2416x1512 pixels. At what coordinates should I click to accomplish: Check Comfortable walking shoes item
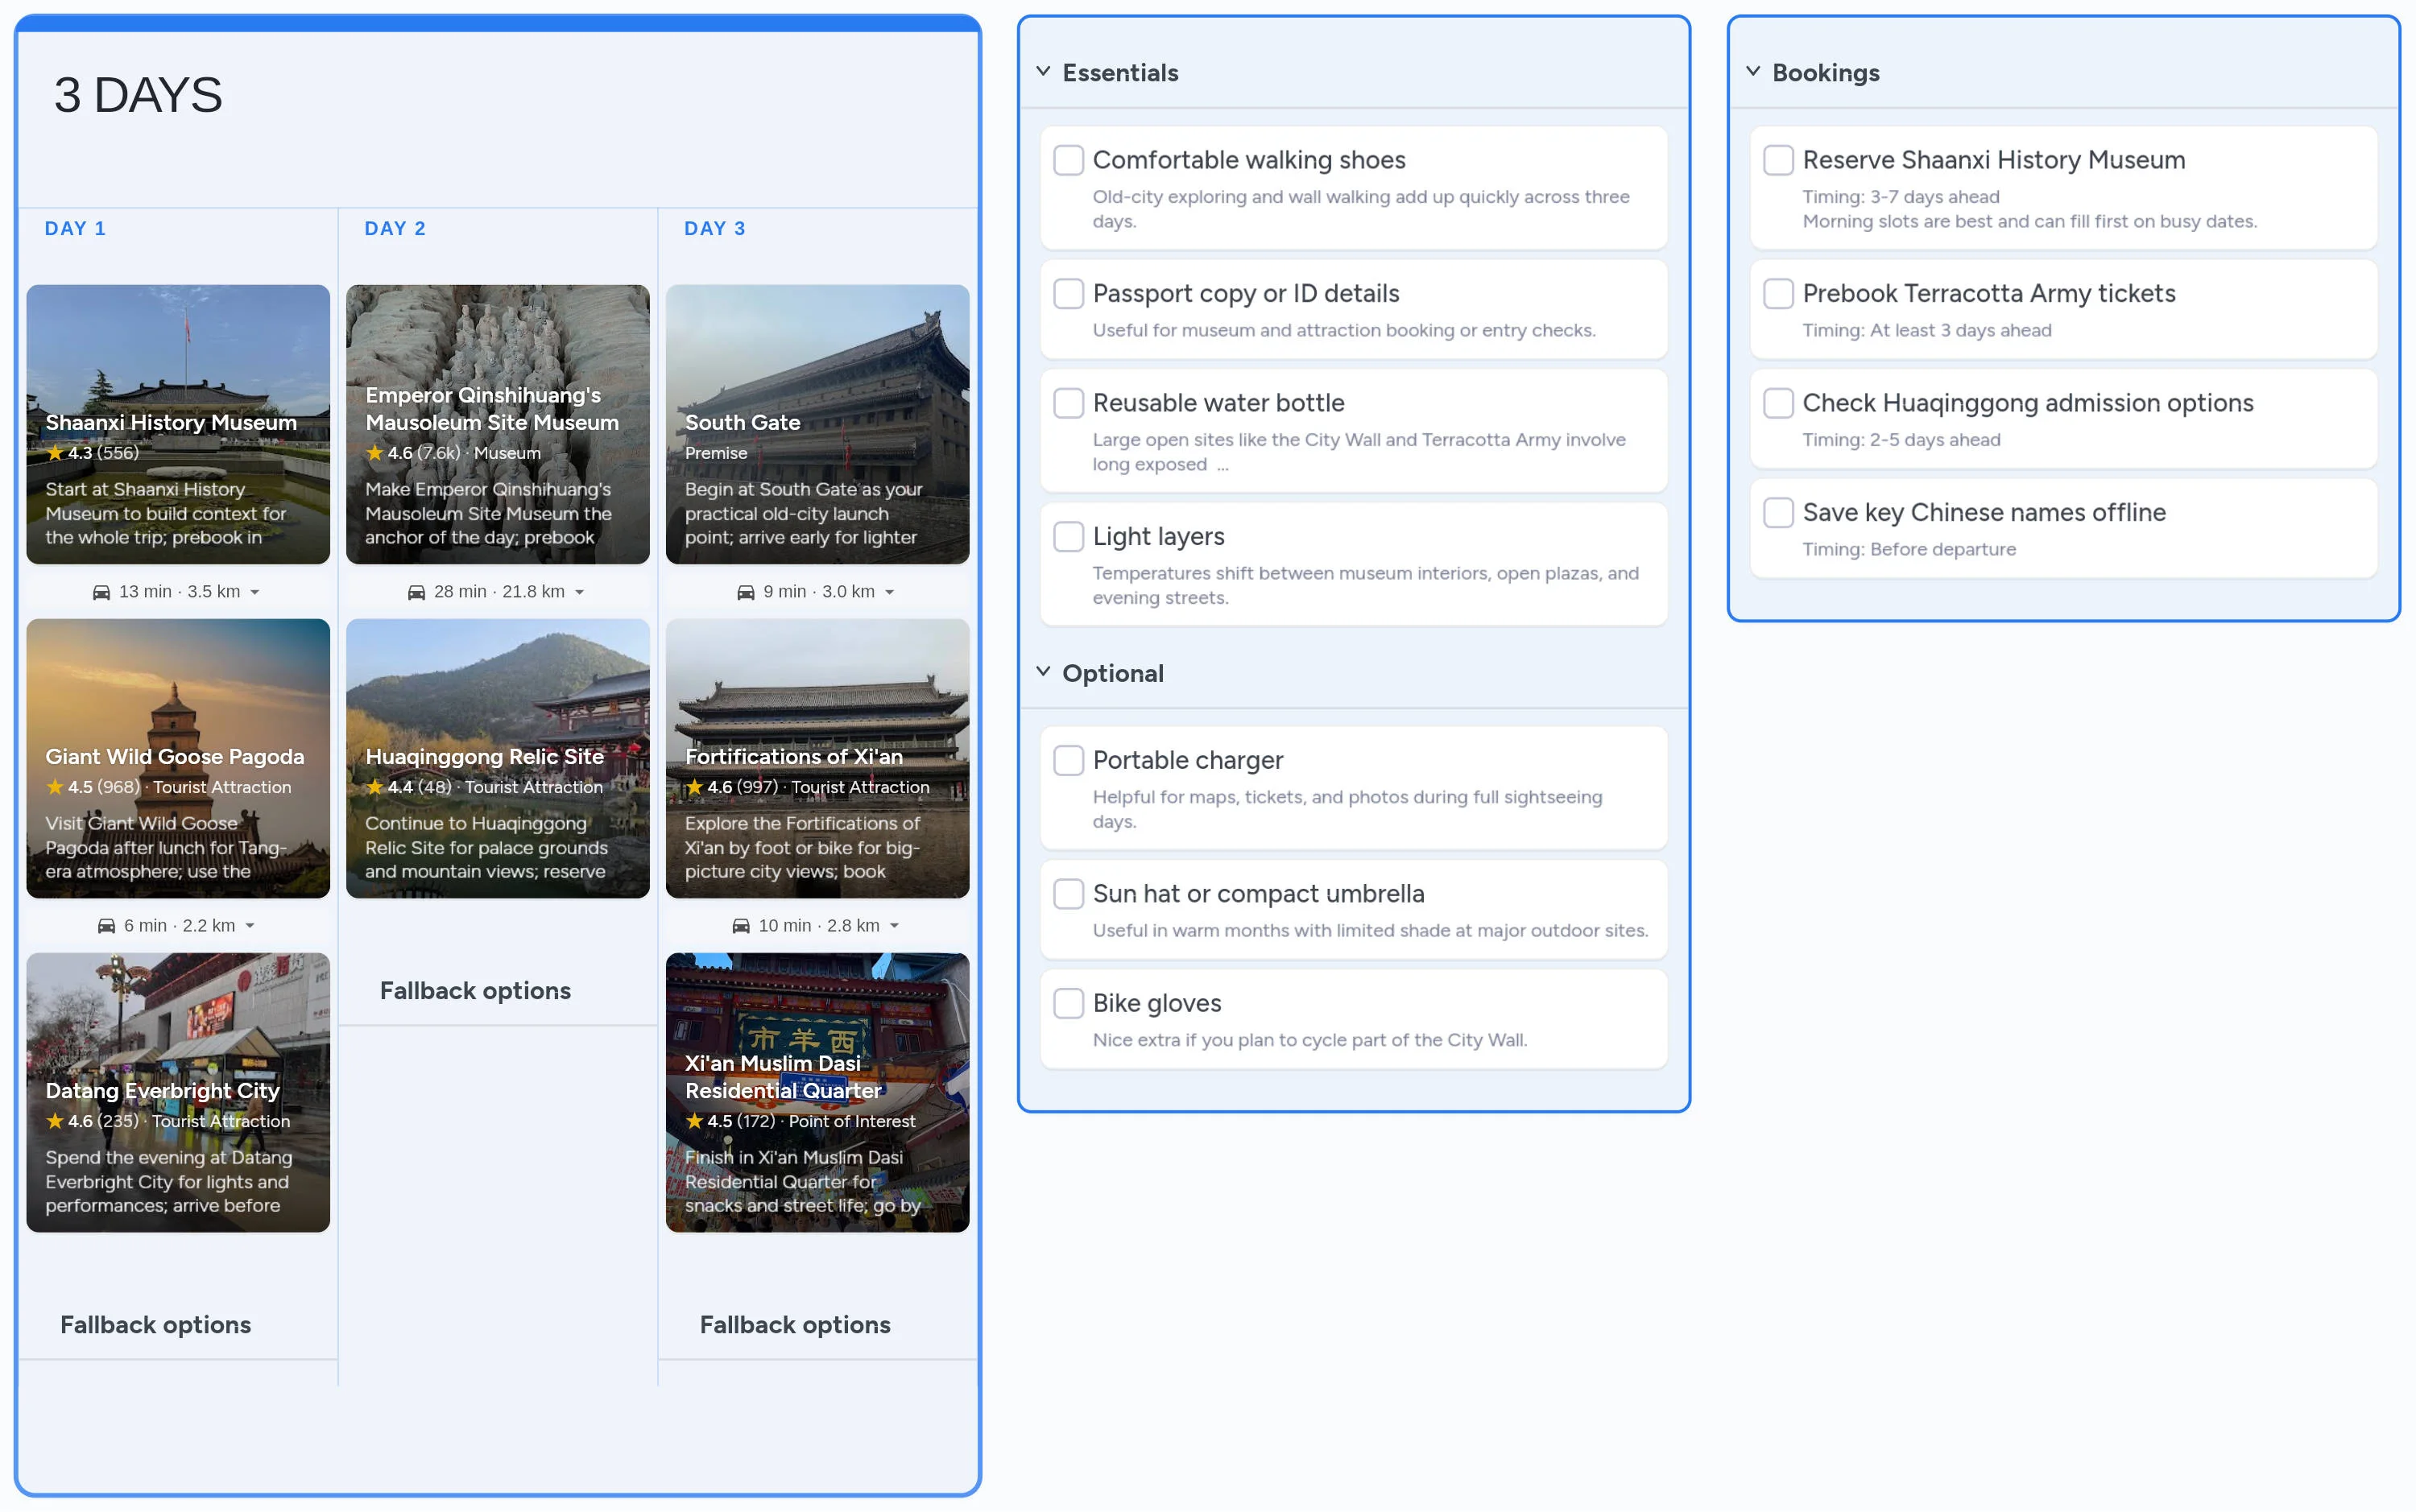pyautogui.click(x=1068, y=160)
